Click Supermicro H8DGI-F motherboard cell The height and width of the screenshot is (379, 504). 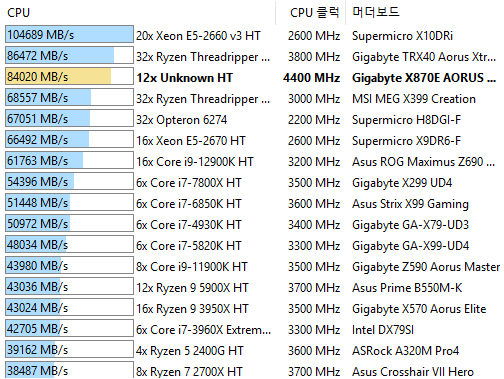406,120
